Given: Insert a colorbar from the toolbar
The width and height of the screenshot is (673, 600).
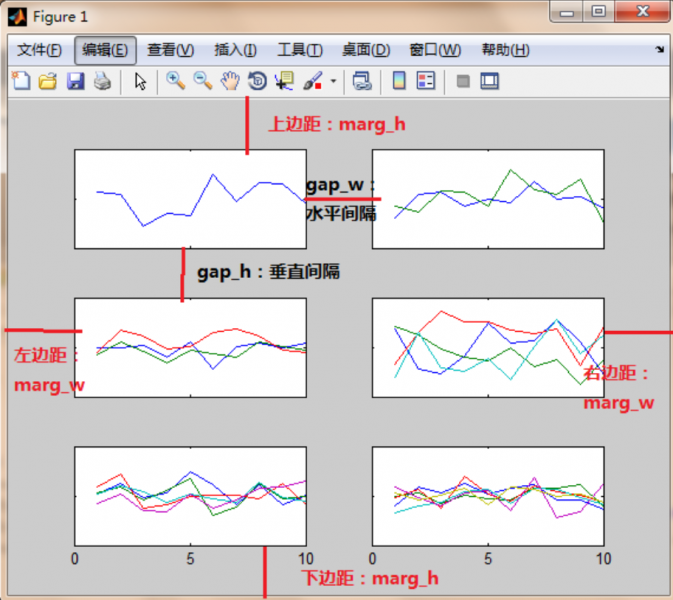Looking at the screenshot, I should coord(398,82).
